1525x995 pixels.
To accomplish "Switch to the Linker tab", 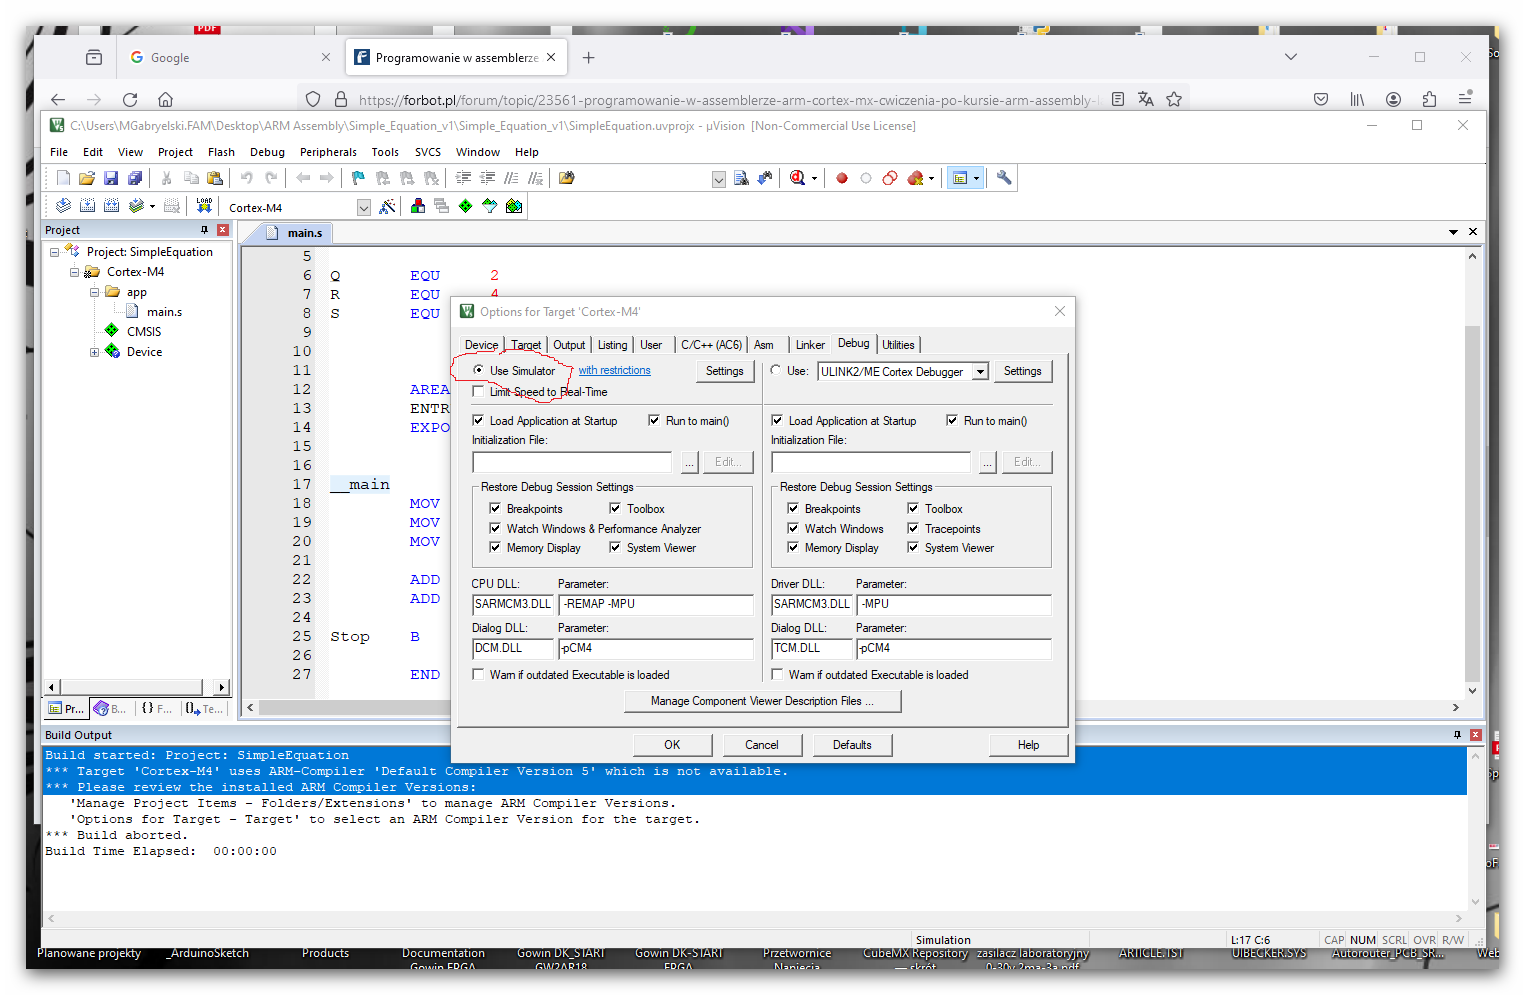I will pos(810,345).
